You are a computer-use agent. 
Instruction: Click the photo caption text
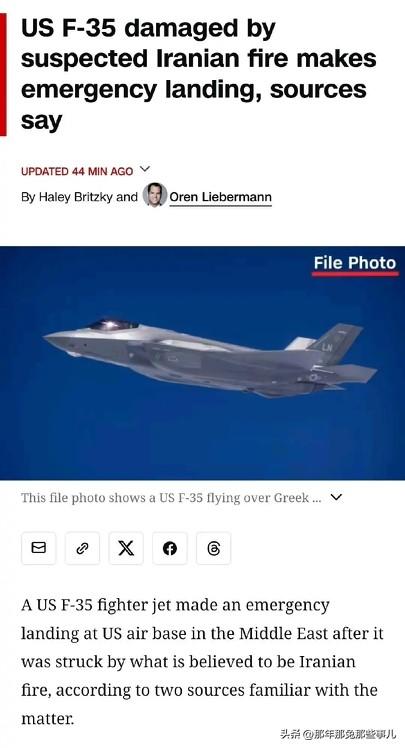[171, 498]
